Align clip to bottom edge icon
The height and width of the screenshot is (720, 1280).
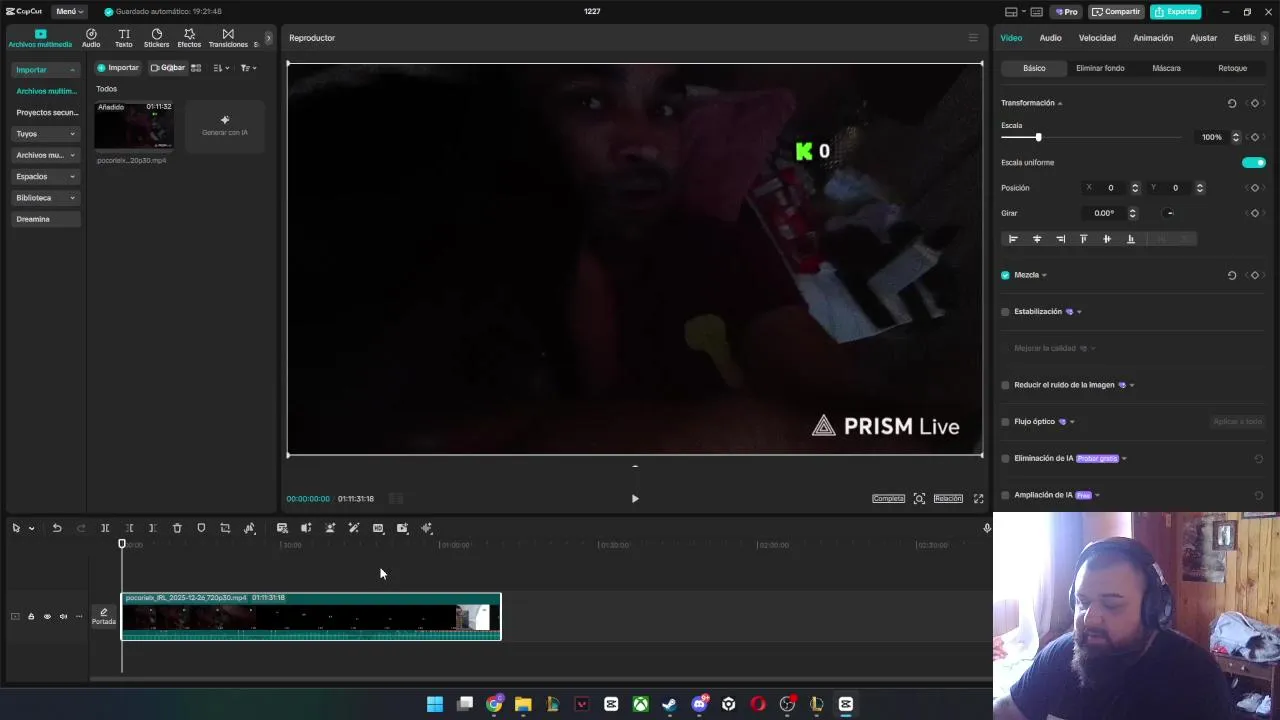click(x=1131, y=239)
